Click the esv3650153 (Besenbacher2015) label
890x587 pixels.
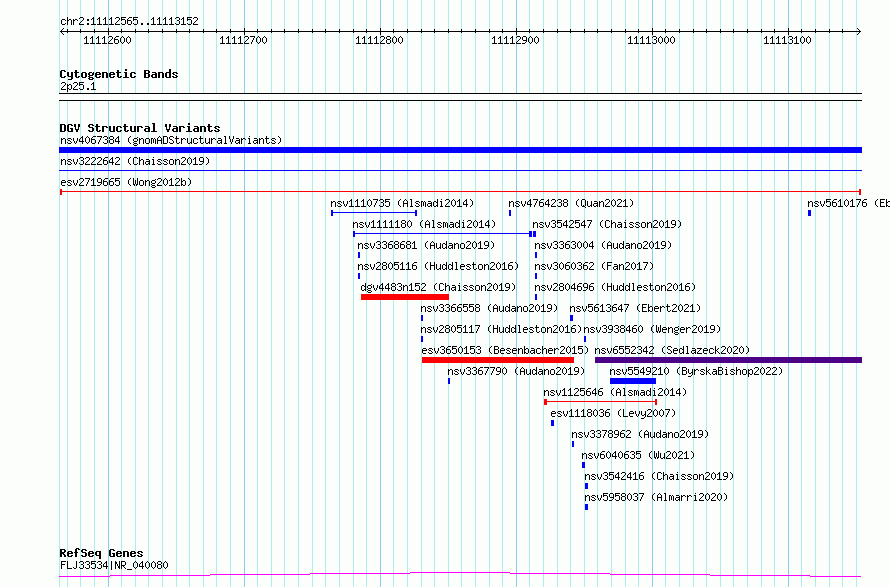(505, 350)
